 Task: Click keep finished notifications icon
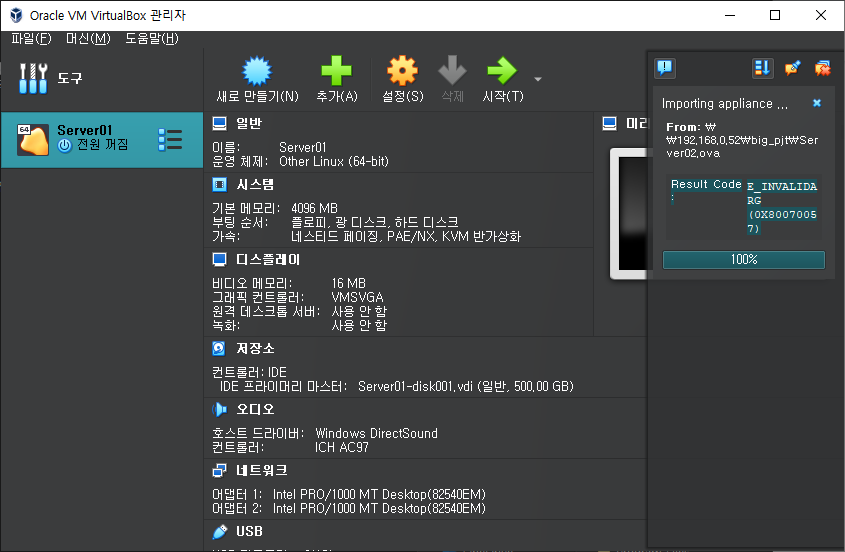click(792, 68)
